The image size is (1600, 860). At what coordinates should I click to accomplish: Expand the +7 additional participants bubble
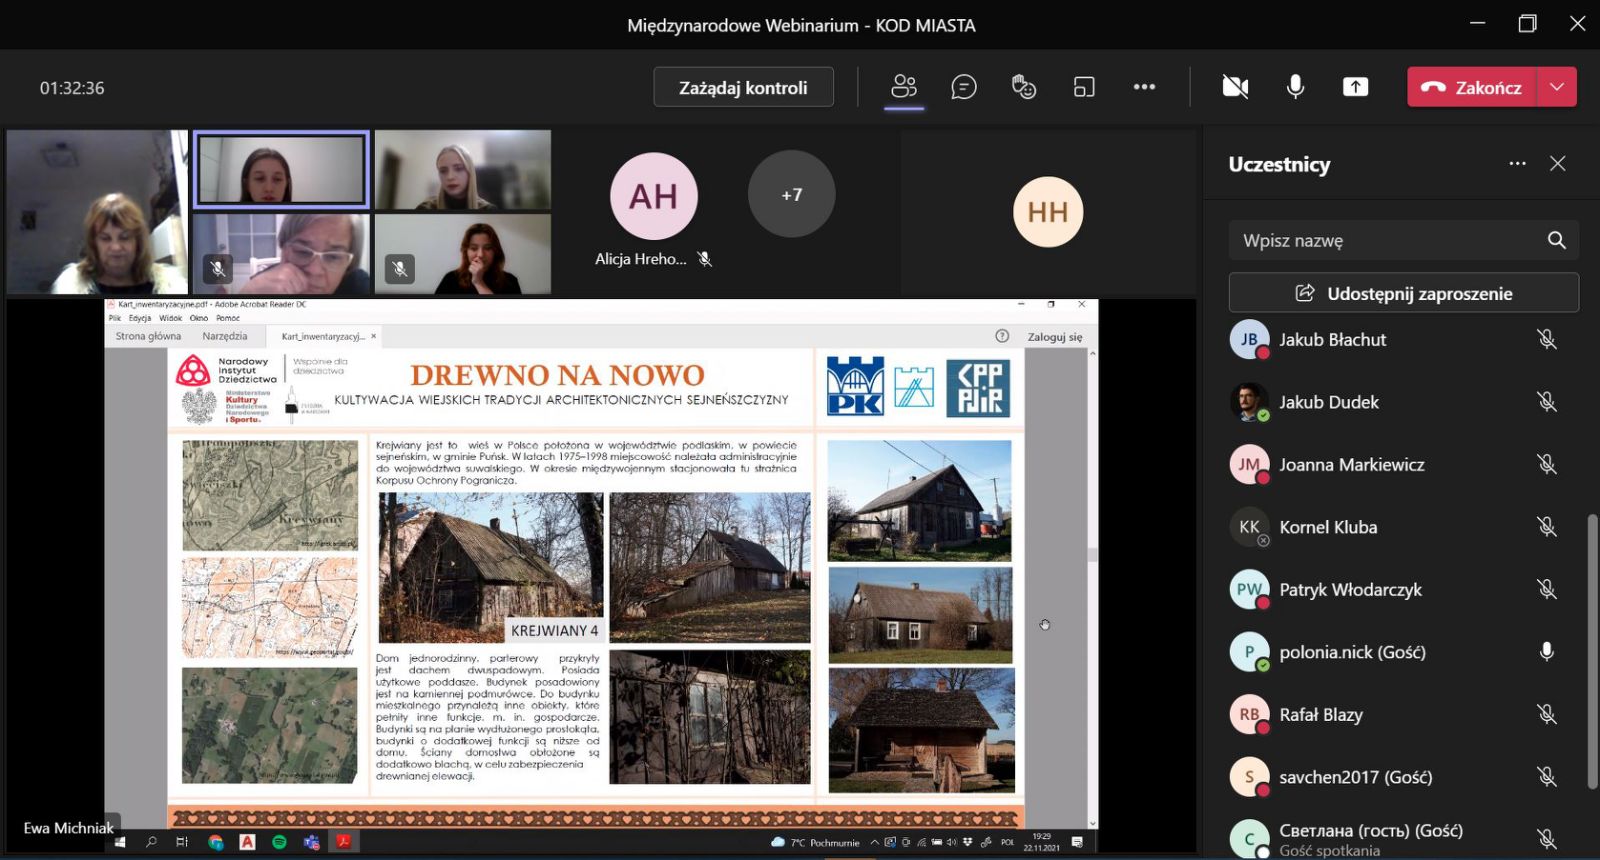click(791, 194)
